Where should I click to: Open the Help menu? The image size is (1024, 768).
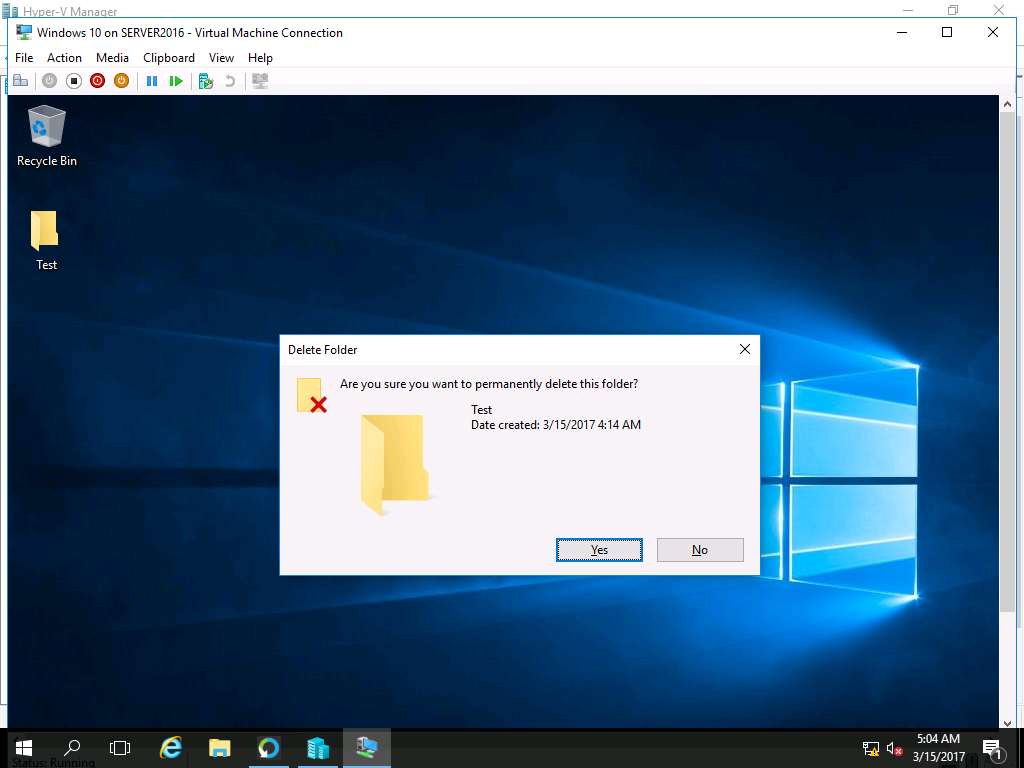[x=260, y=58]
